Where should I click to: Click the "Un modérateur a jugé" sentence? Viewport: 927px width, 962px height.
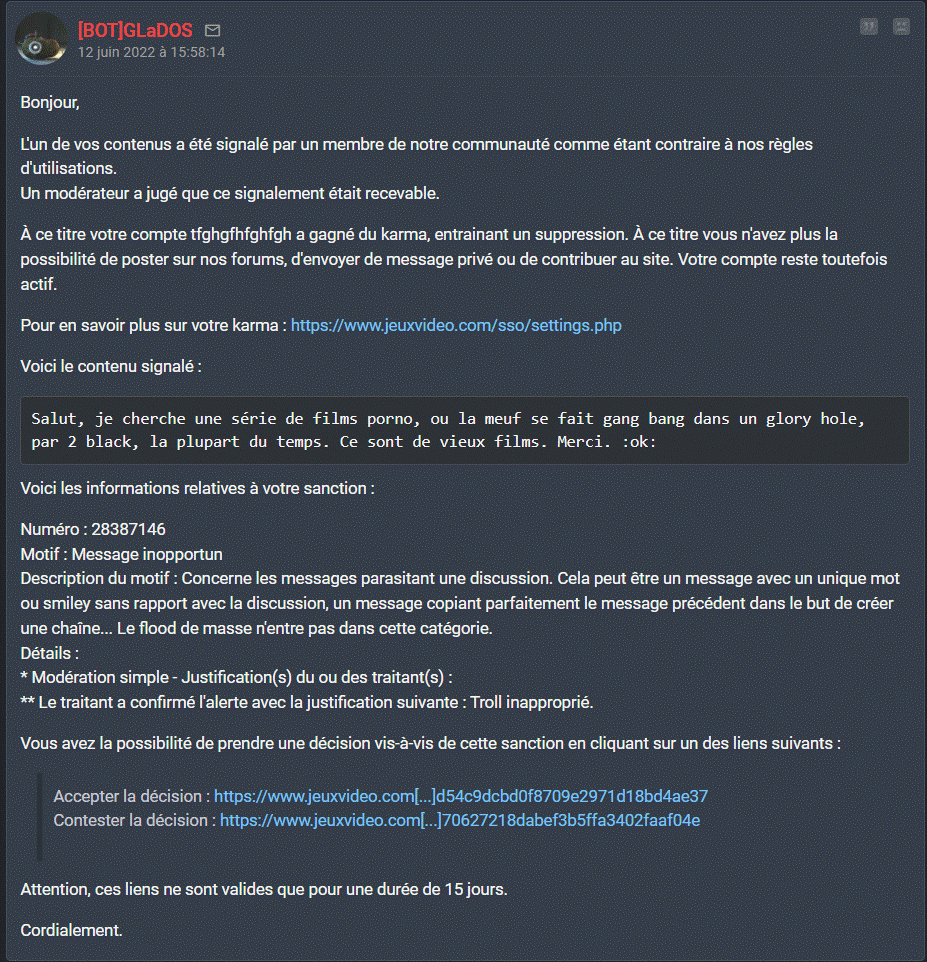230,193
